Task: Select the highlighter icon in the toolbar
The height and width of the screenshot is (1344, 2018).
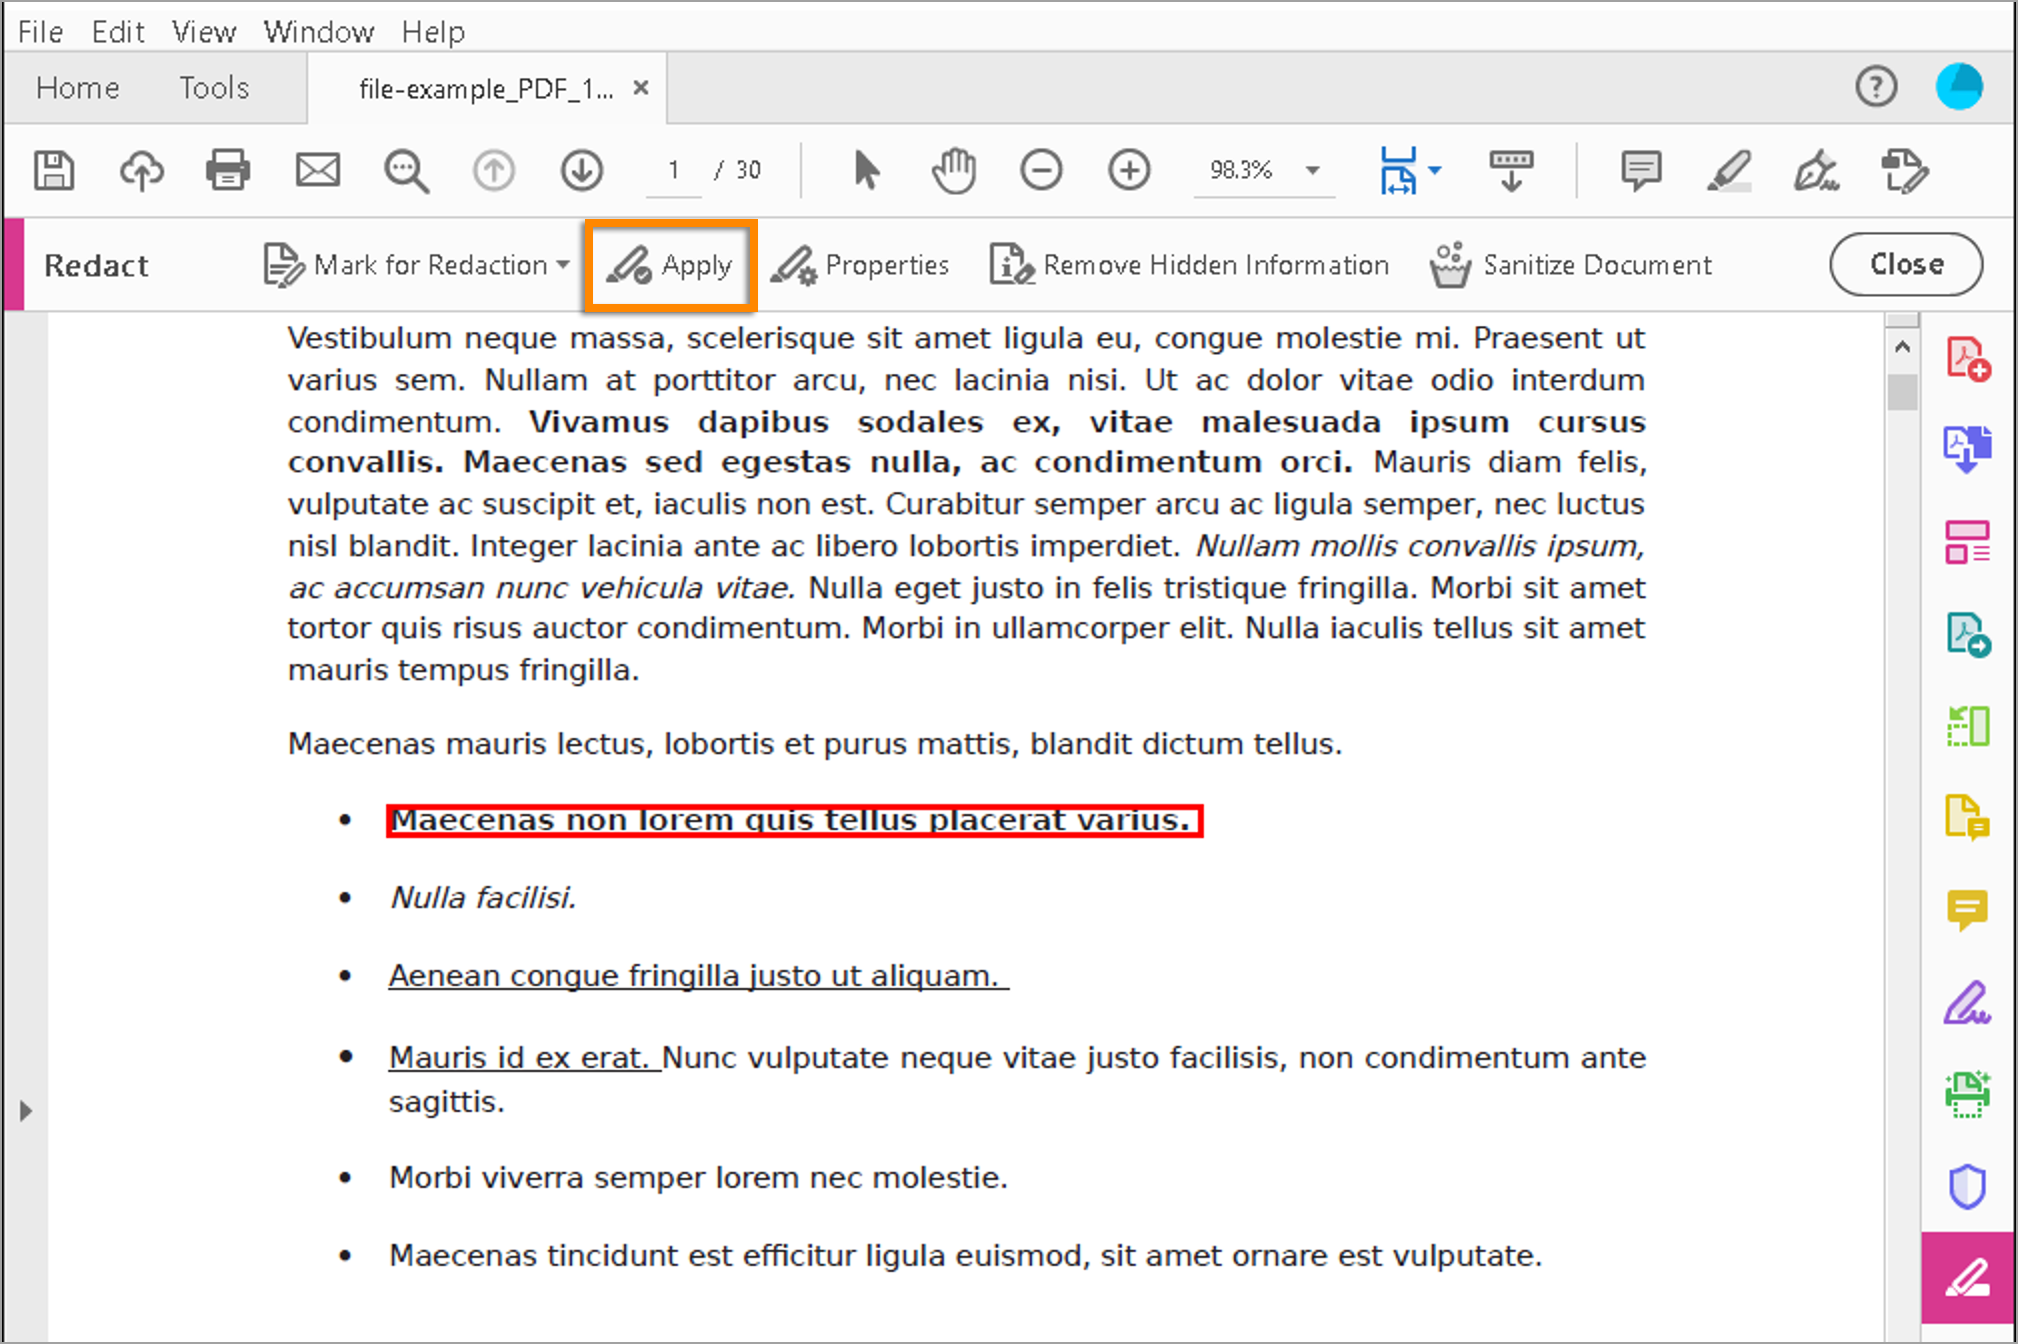Action: tap(1729, 170)
